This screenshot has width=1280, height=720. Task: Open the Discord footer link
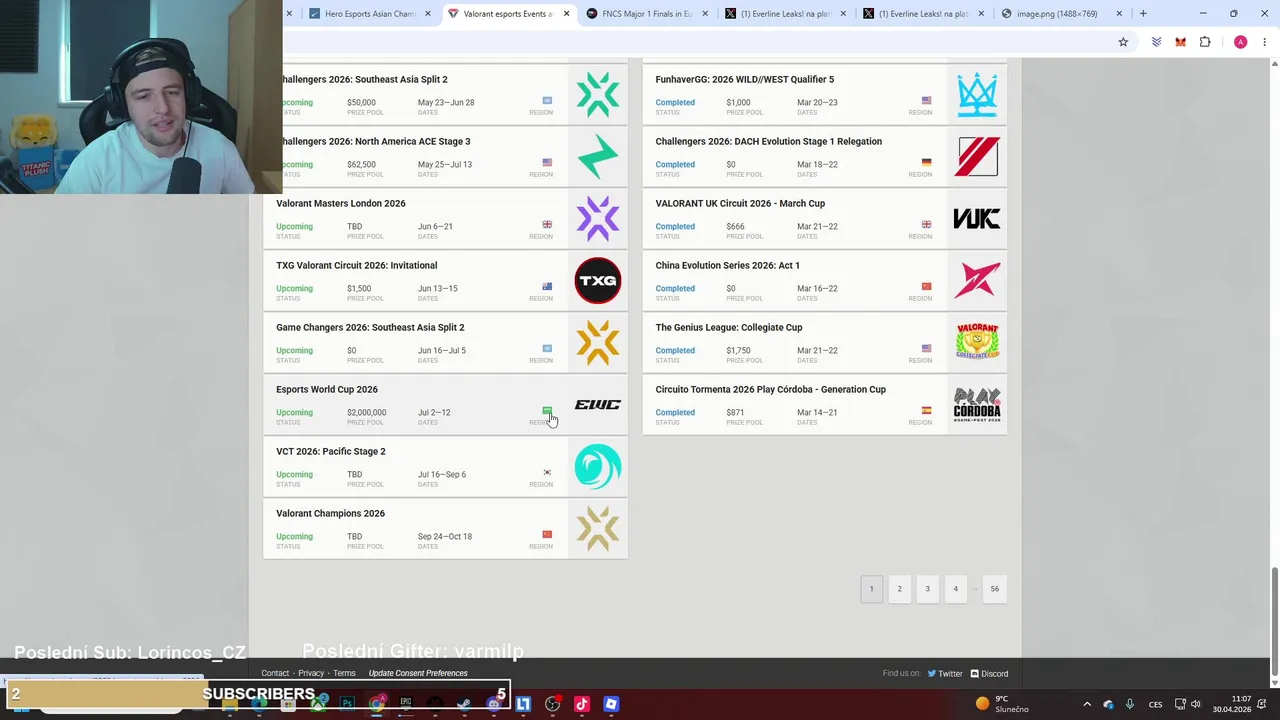[x=988, y=674]
